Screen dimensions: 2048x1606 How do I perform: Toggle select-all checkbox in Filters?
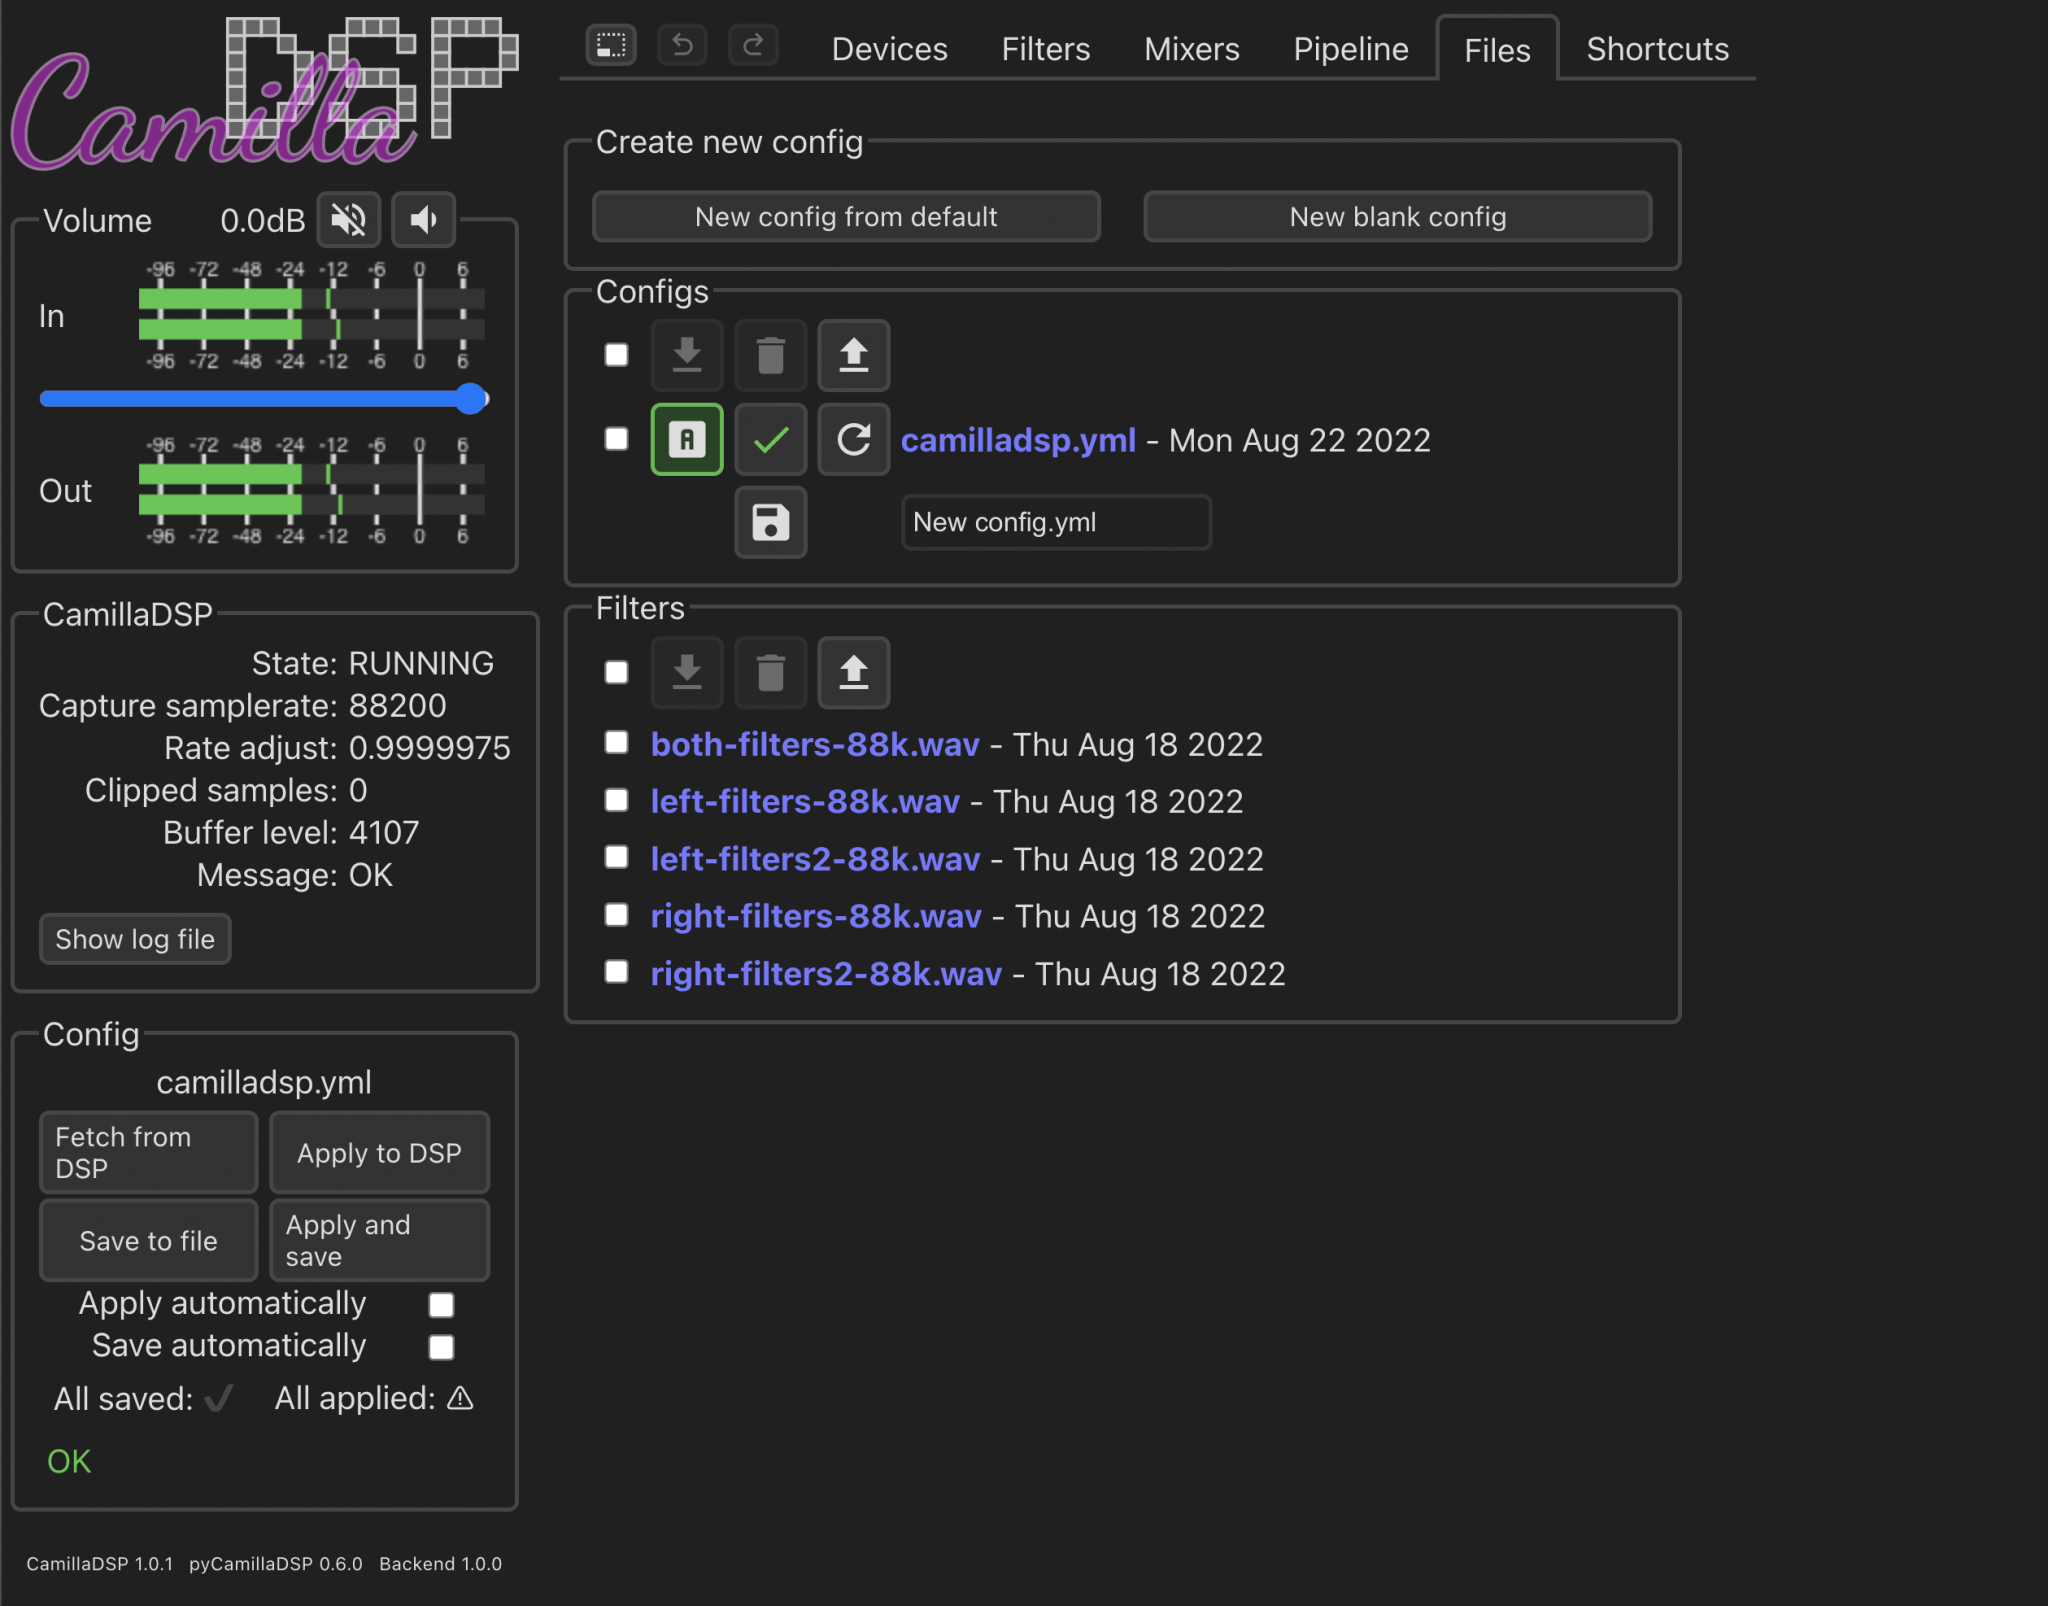617,672
